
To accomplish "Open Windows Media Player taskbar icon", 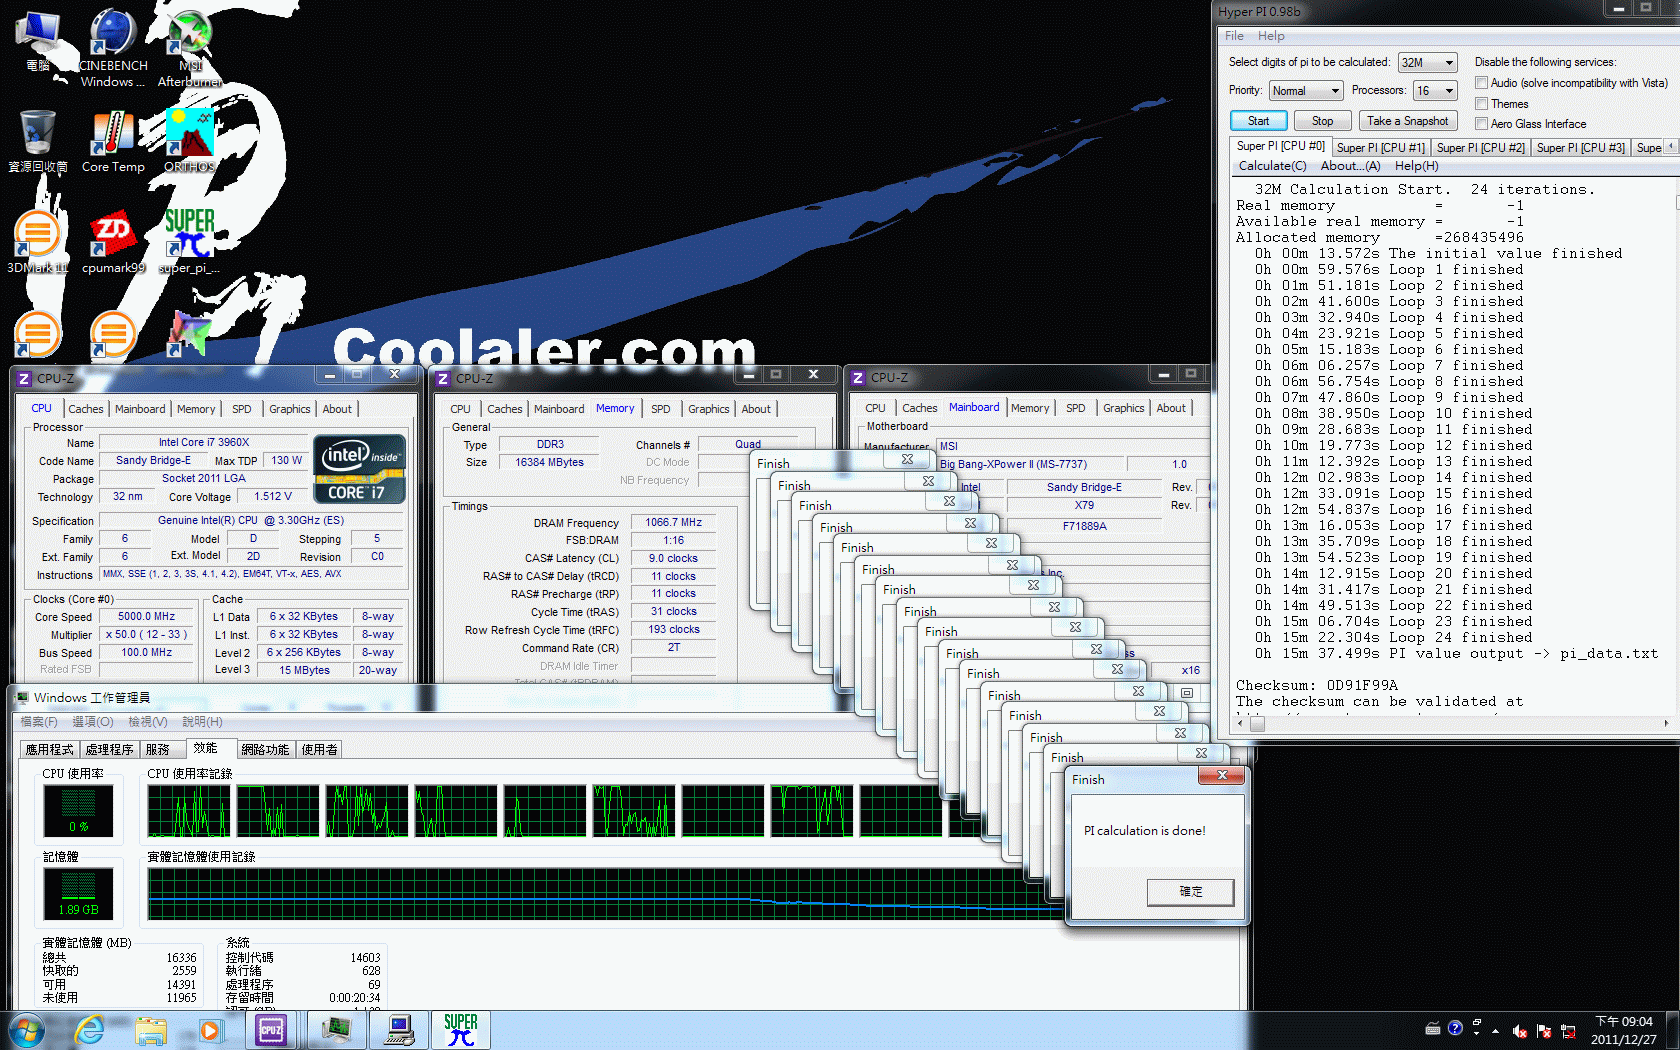I will (x=209, y=1030).
